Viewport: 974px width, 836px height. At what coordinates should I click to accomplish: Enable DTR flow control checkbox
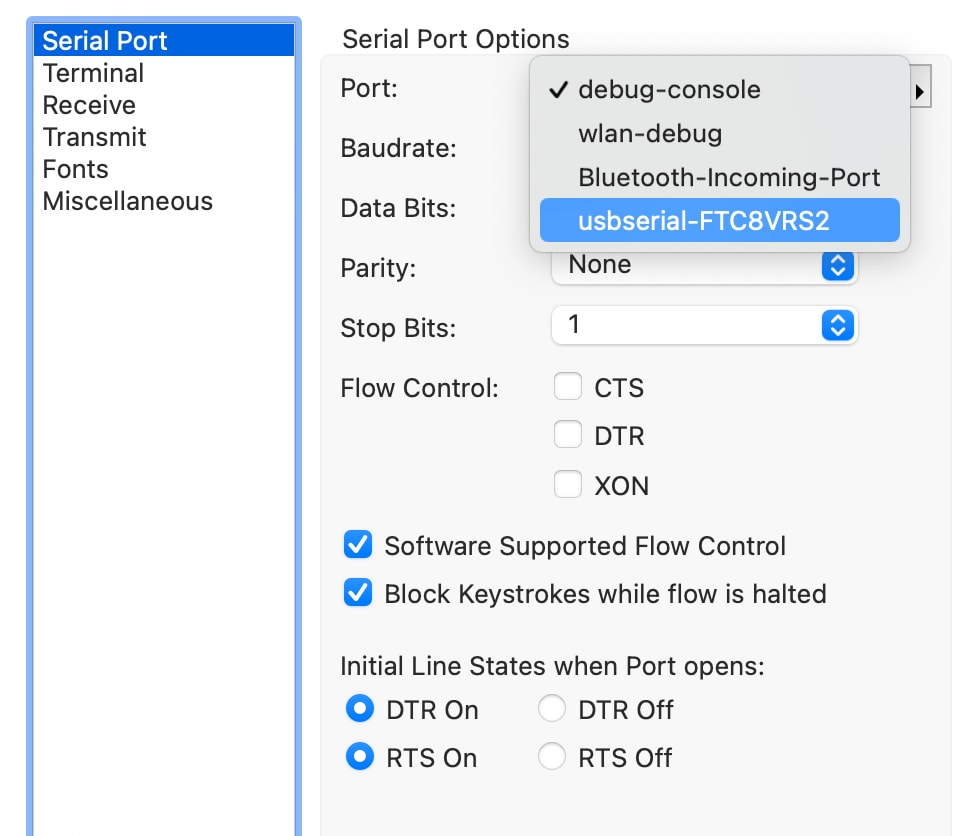pos(568,434)
